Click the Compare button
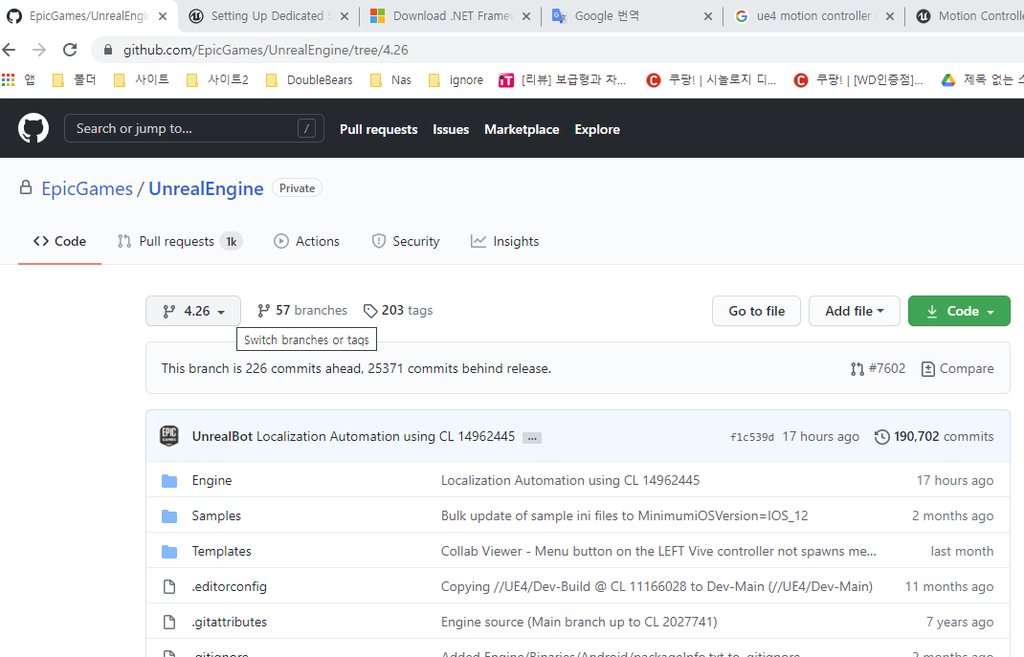1024x657 pixels. click(x=957, y=368)
